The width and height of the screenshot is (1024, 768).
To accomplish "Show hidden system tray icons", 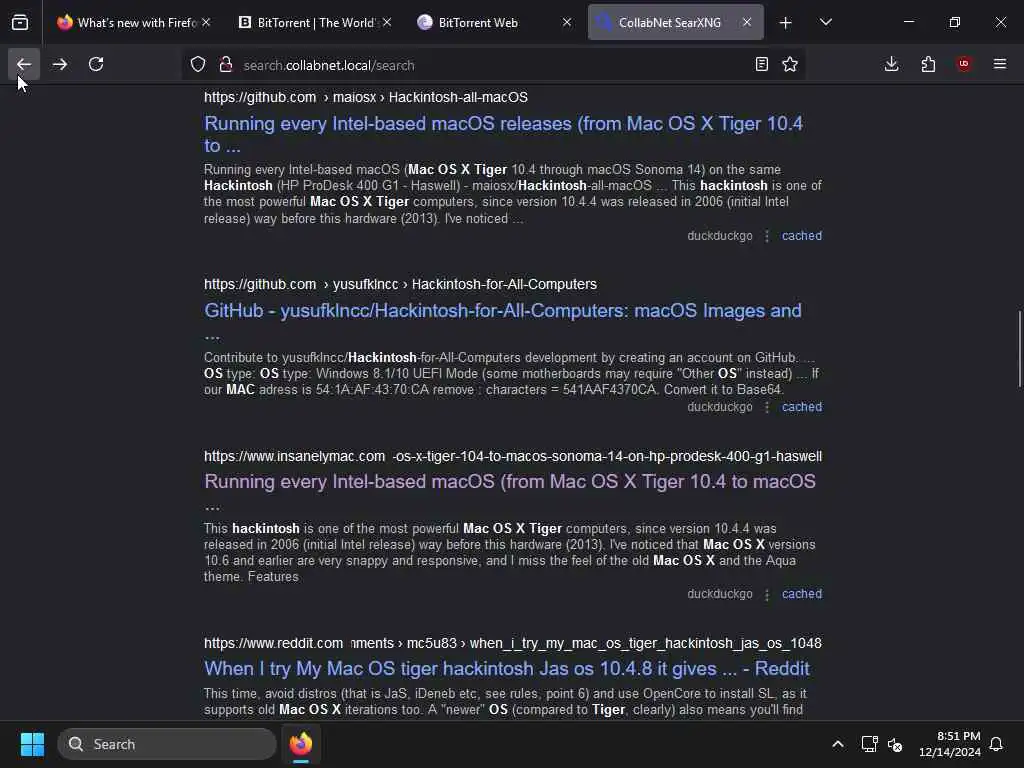I will tap(838, 744).
